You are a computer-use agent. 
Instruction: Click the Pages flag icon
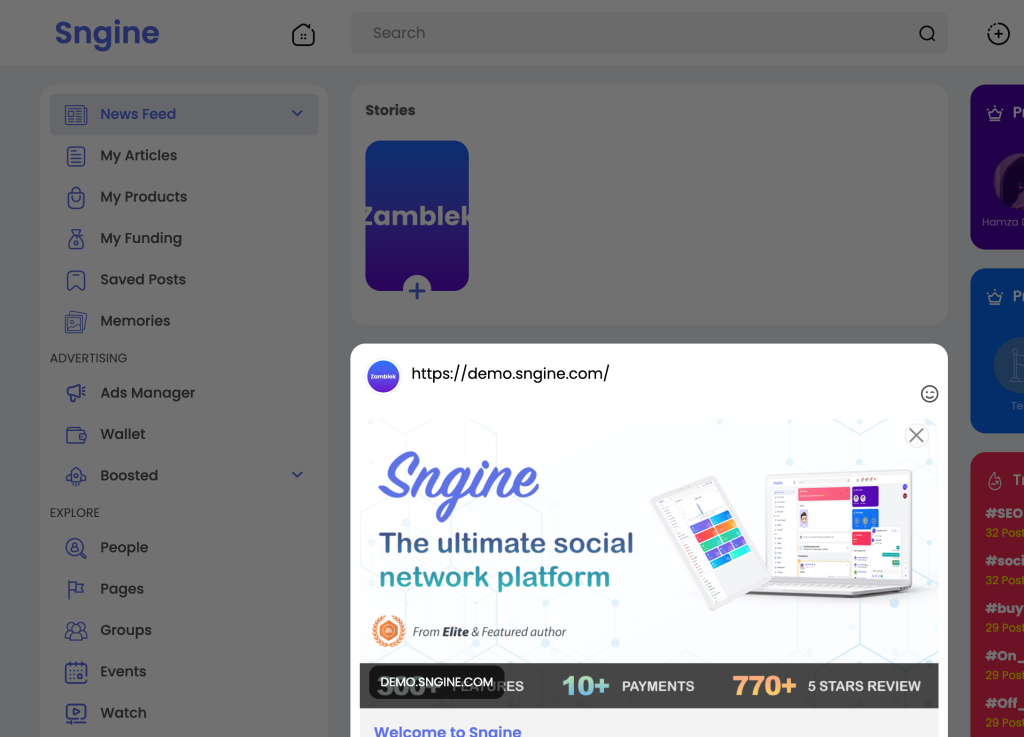pos(76,589)
